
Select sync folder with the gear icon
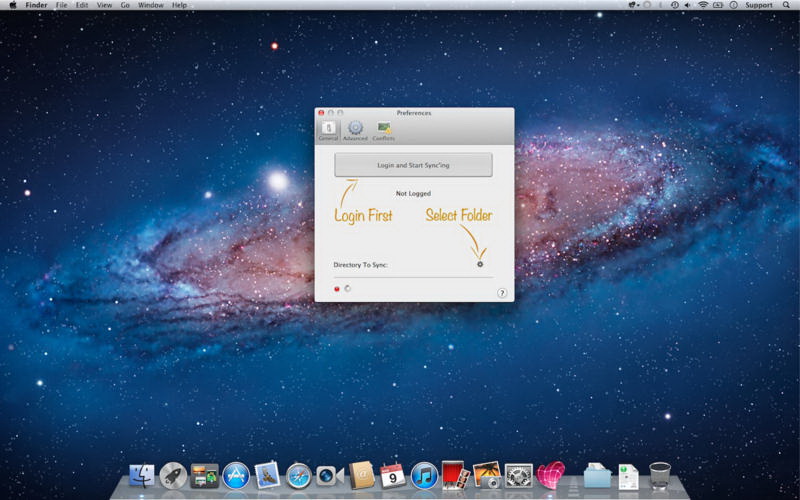(x=480, y=264)
